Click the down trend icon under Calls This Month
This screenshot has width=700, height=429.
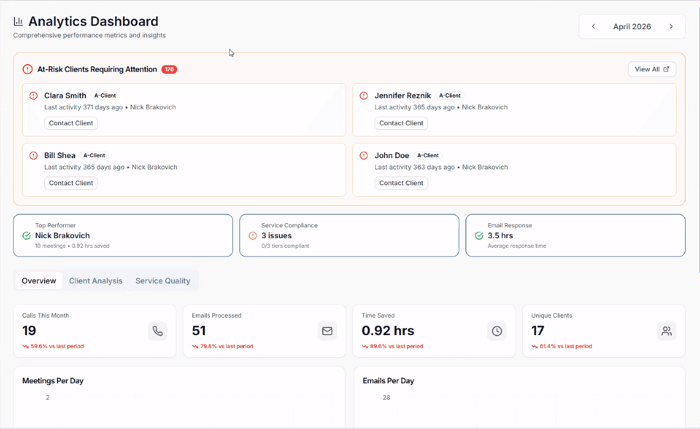(x=25, y=346)
